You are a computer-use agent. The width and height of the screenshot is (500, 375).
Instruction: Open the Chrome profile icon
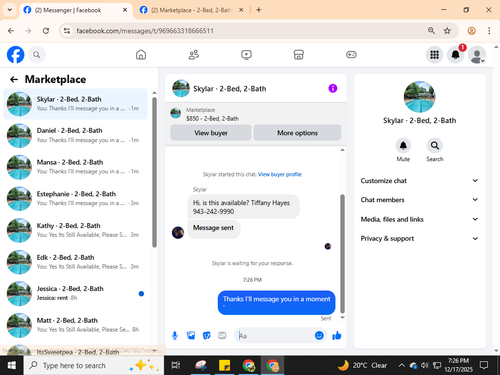coord(472,31)
